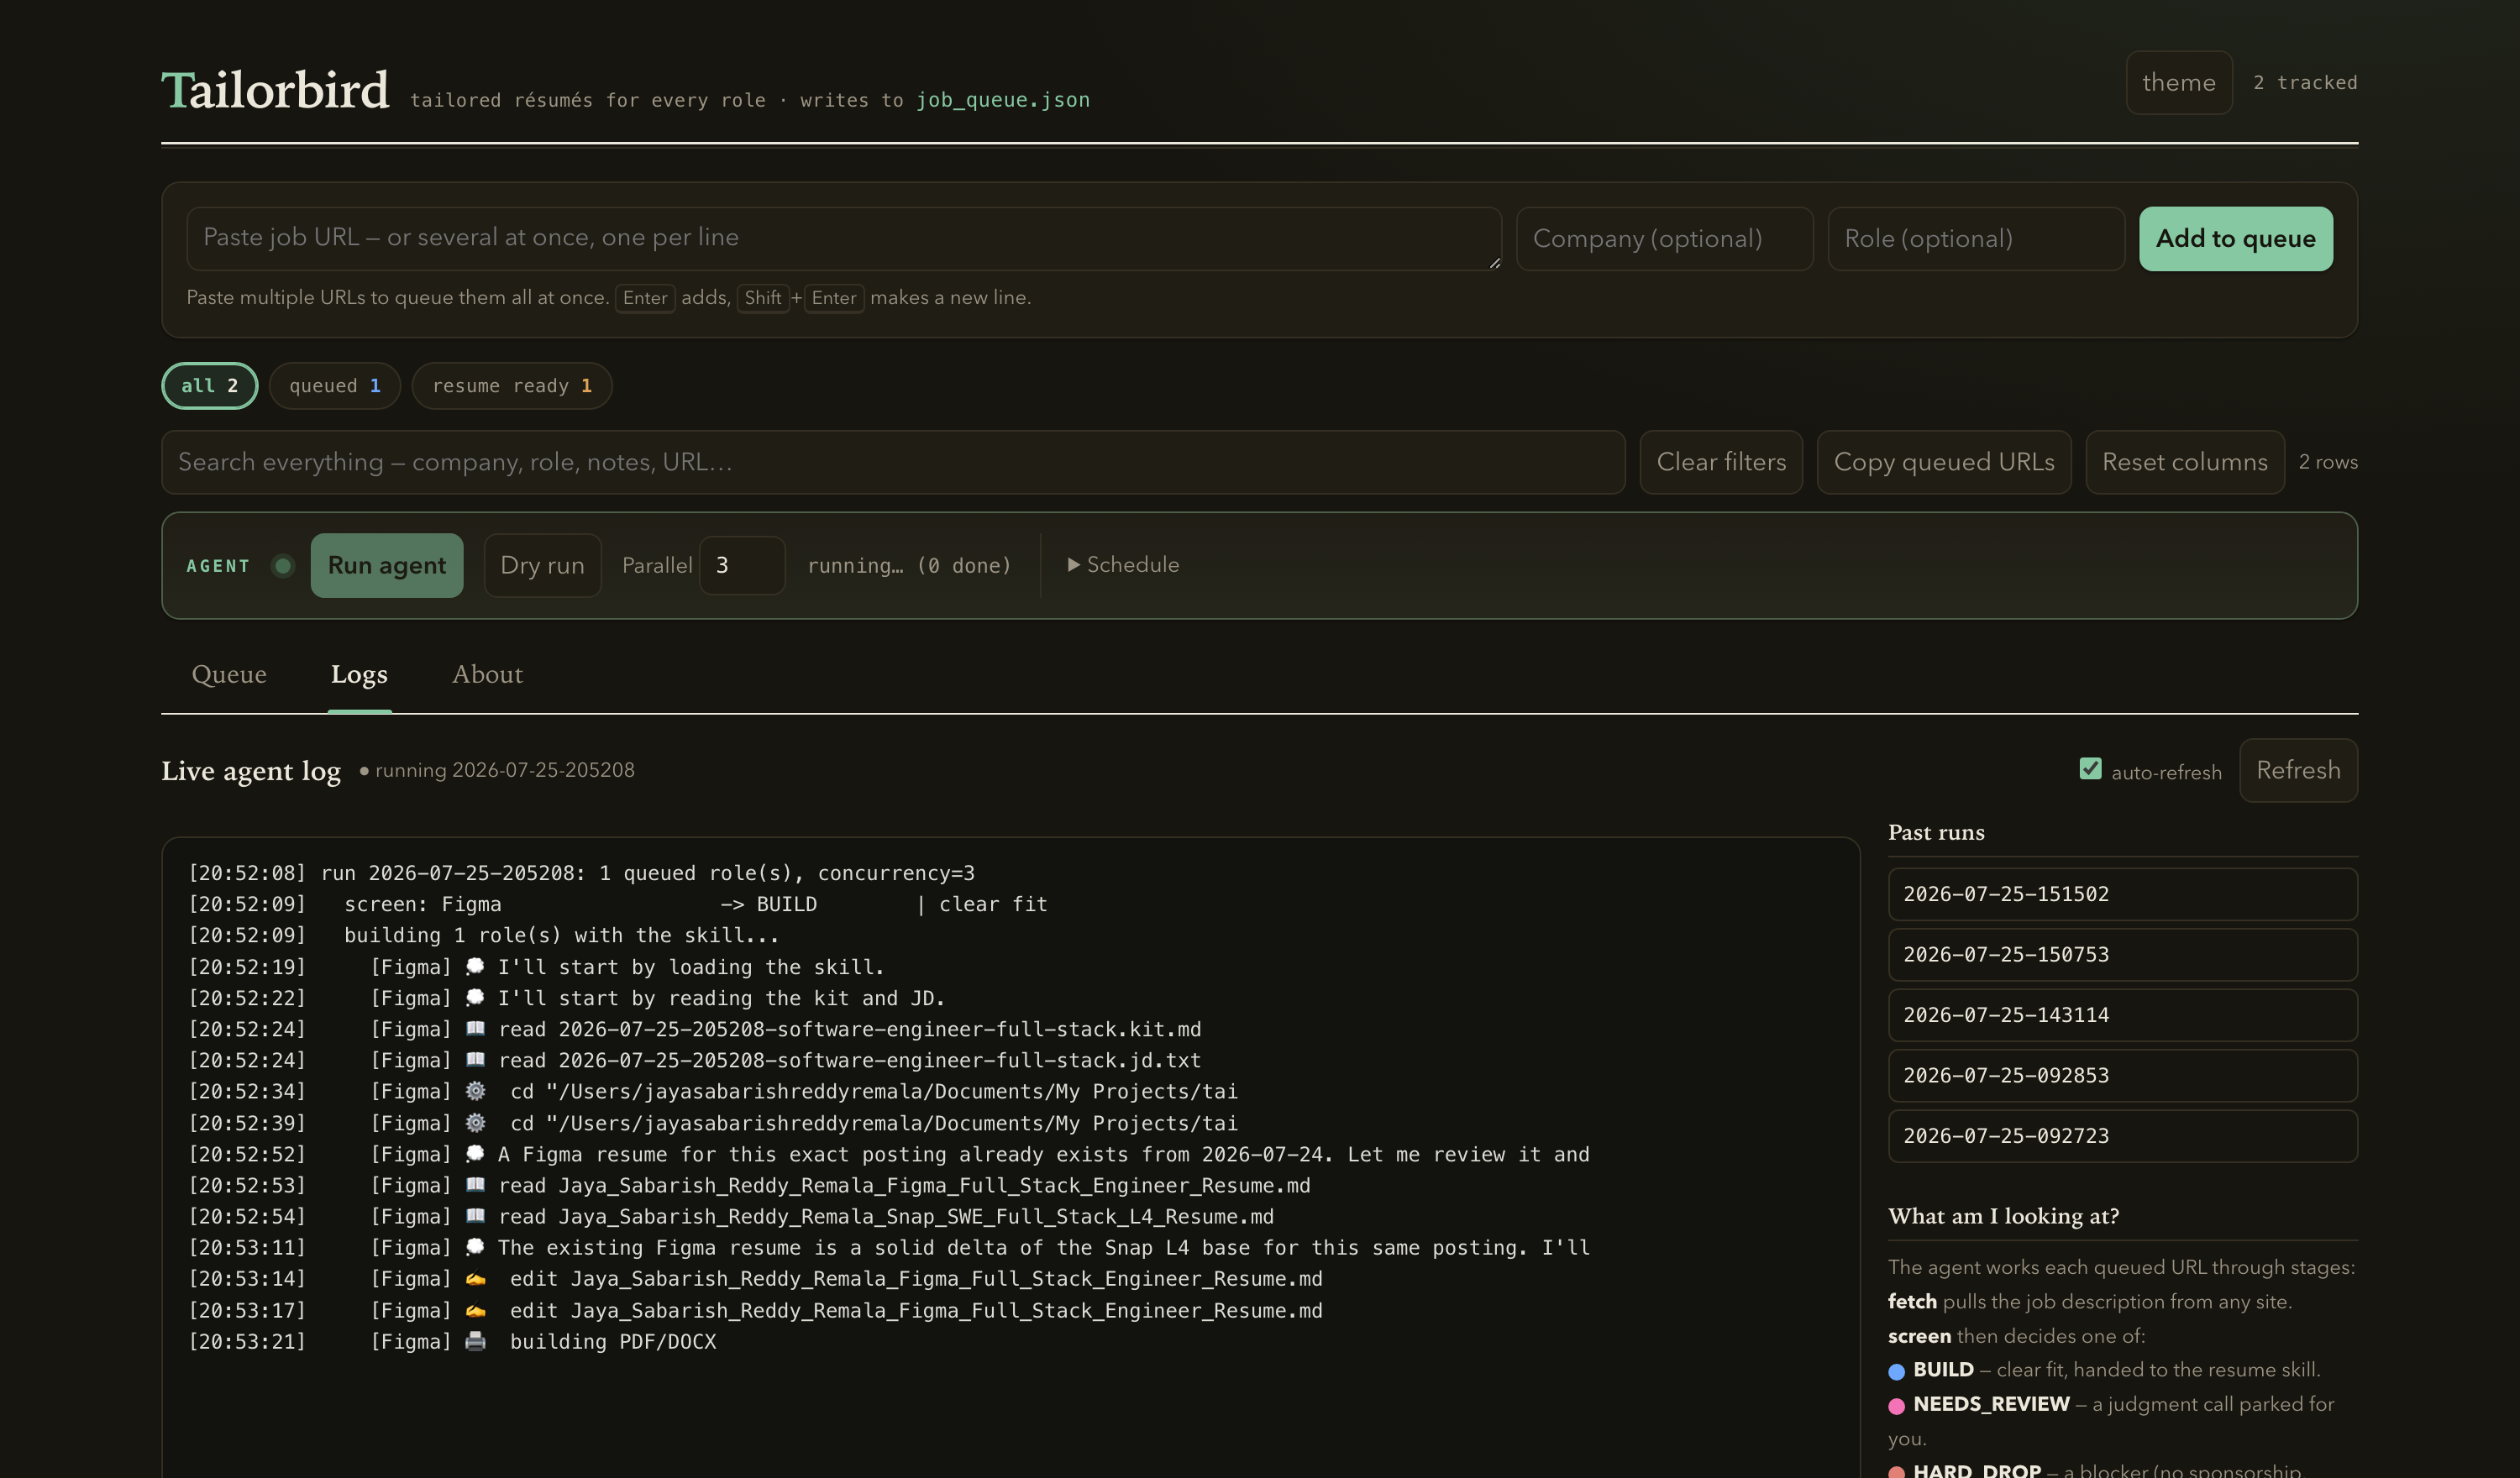Click the Run agent button

pos(387,566)
